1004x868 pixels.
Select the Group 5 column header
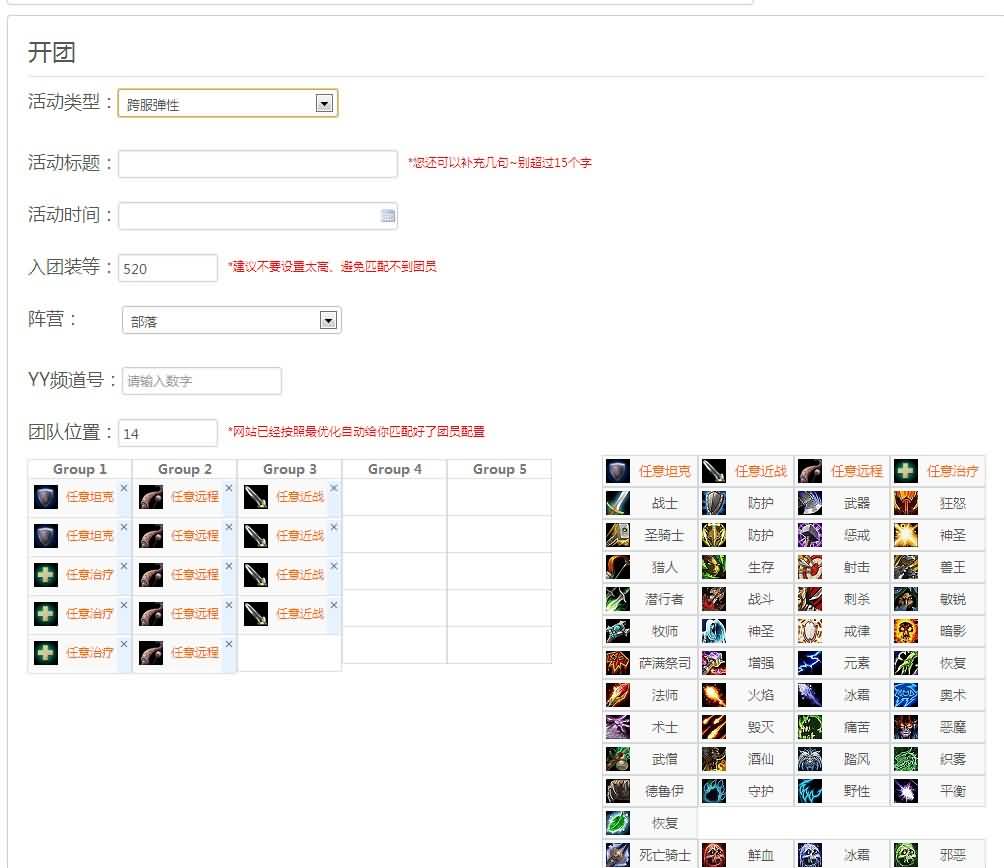coord(499,469)
